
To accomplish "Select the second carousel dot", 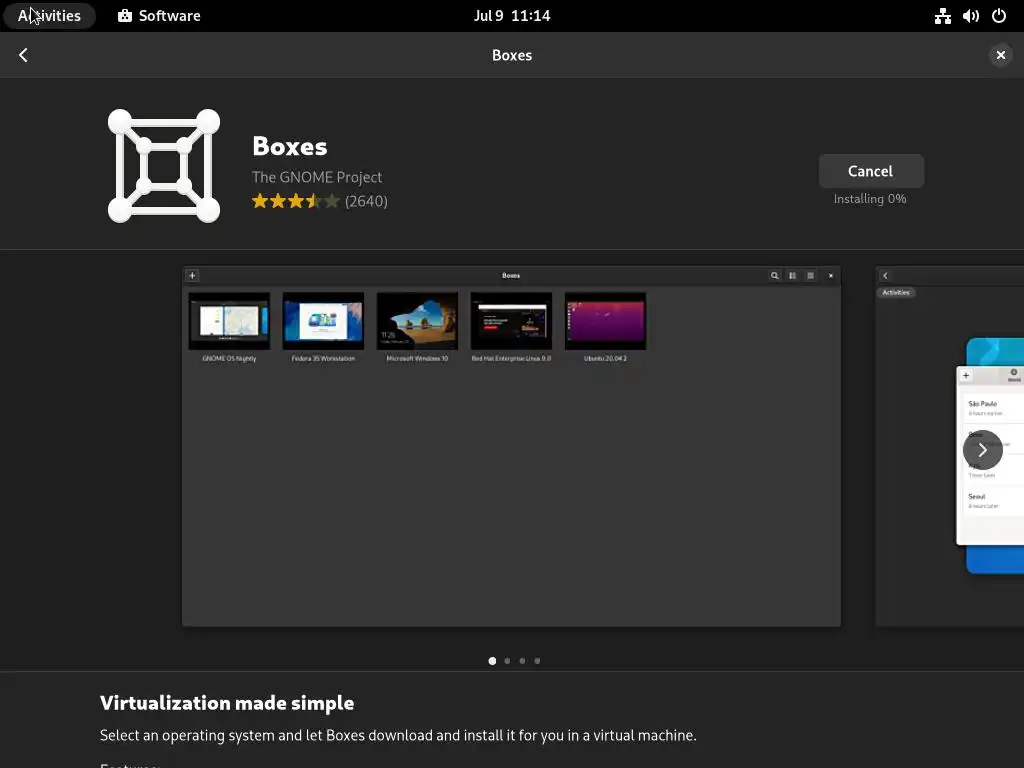I will [x=507, y=661].
